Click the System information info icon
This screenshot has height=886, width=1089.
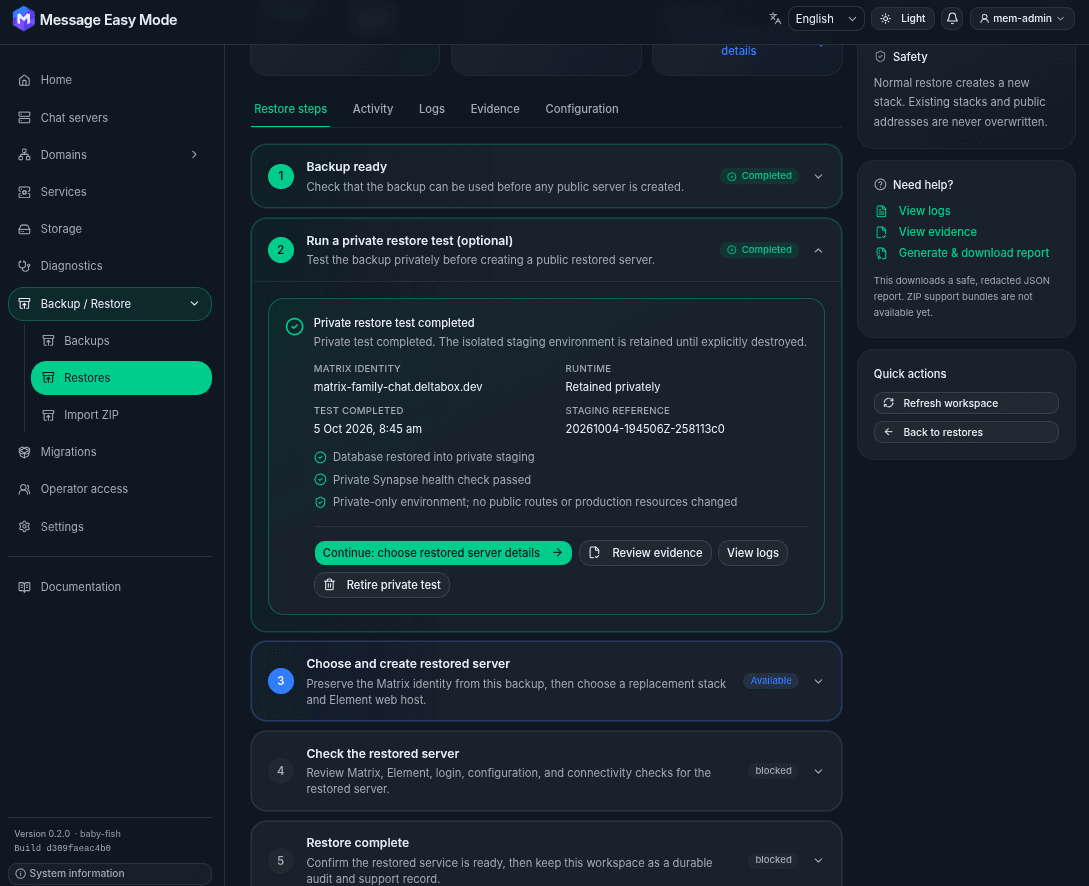pos(21,874)
